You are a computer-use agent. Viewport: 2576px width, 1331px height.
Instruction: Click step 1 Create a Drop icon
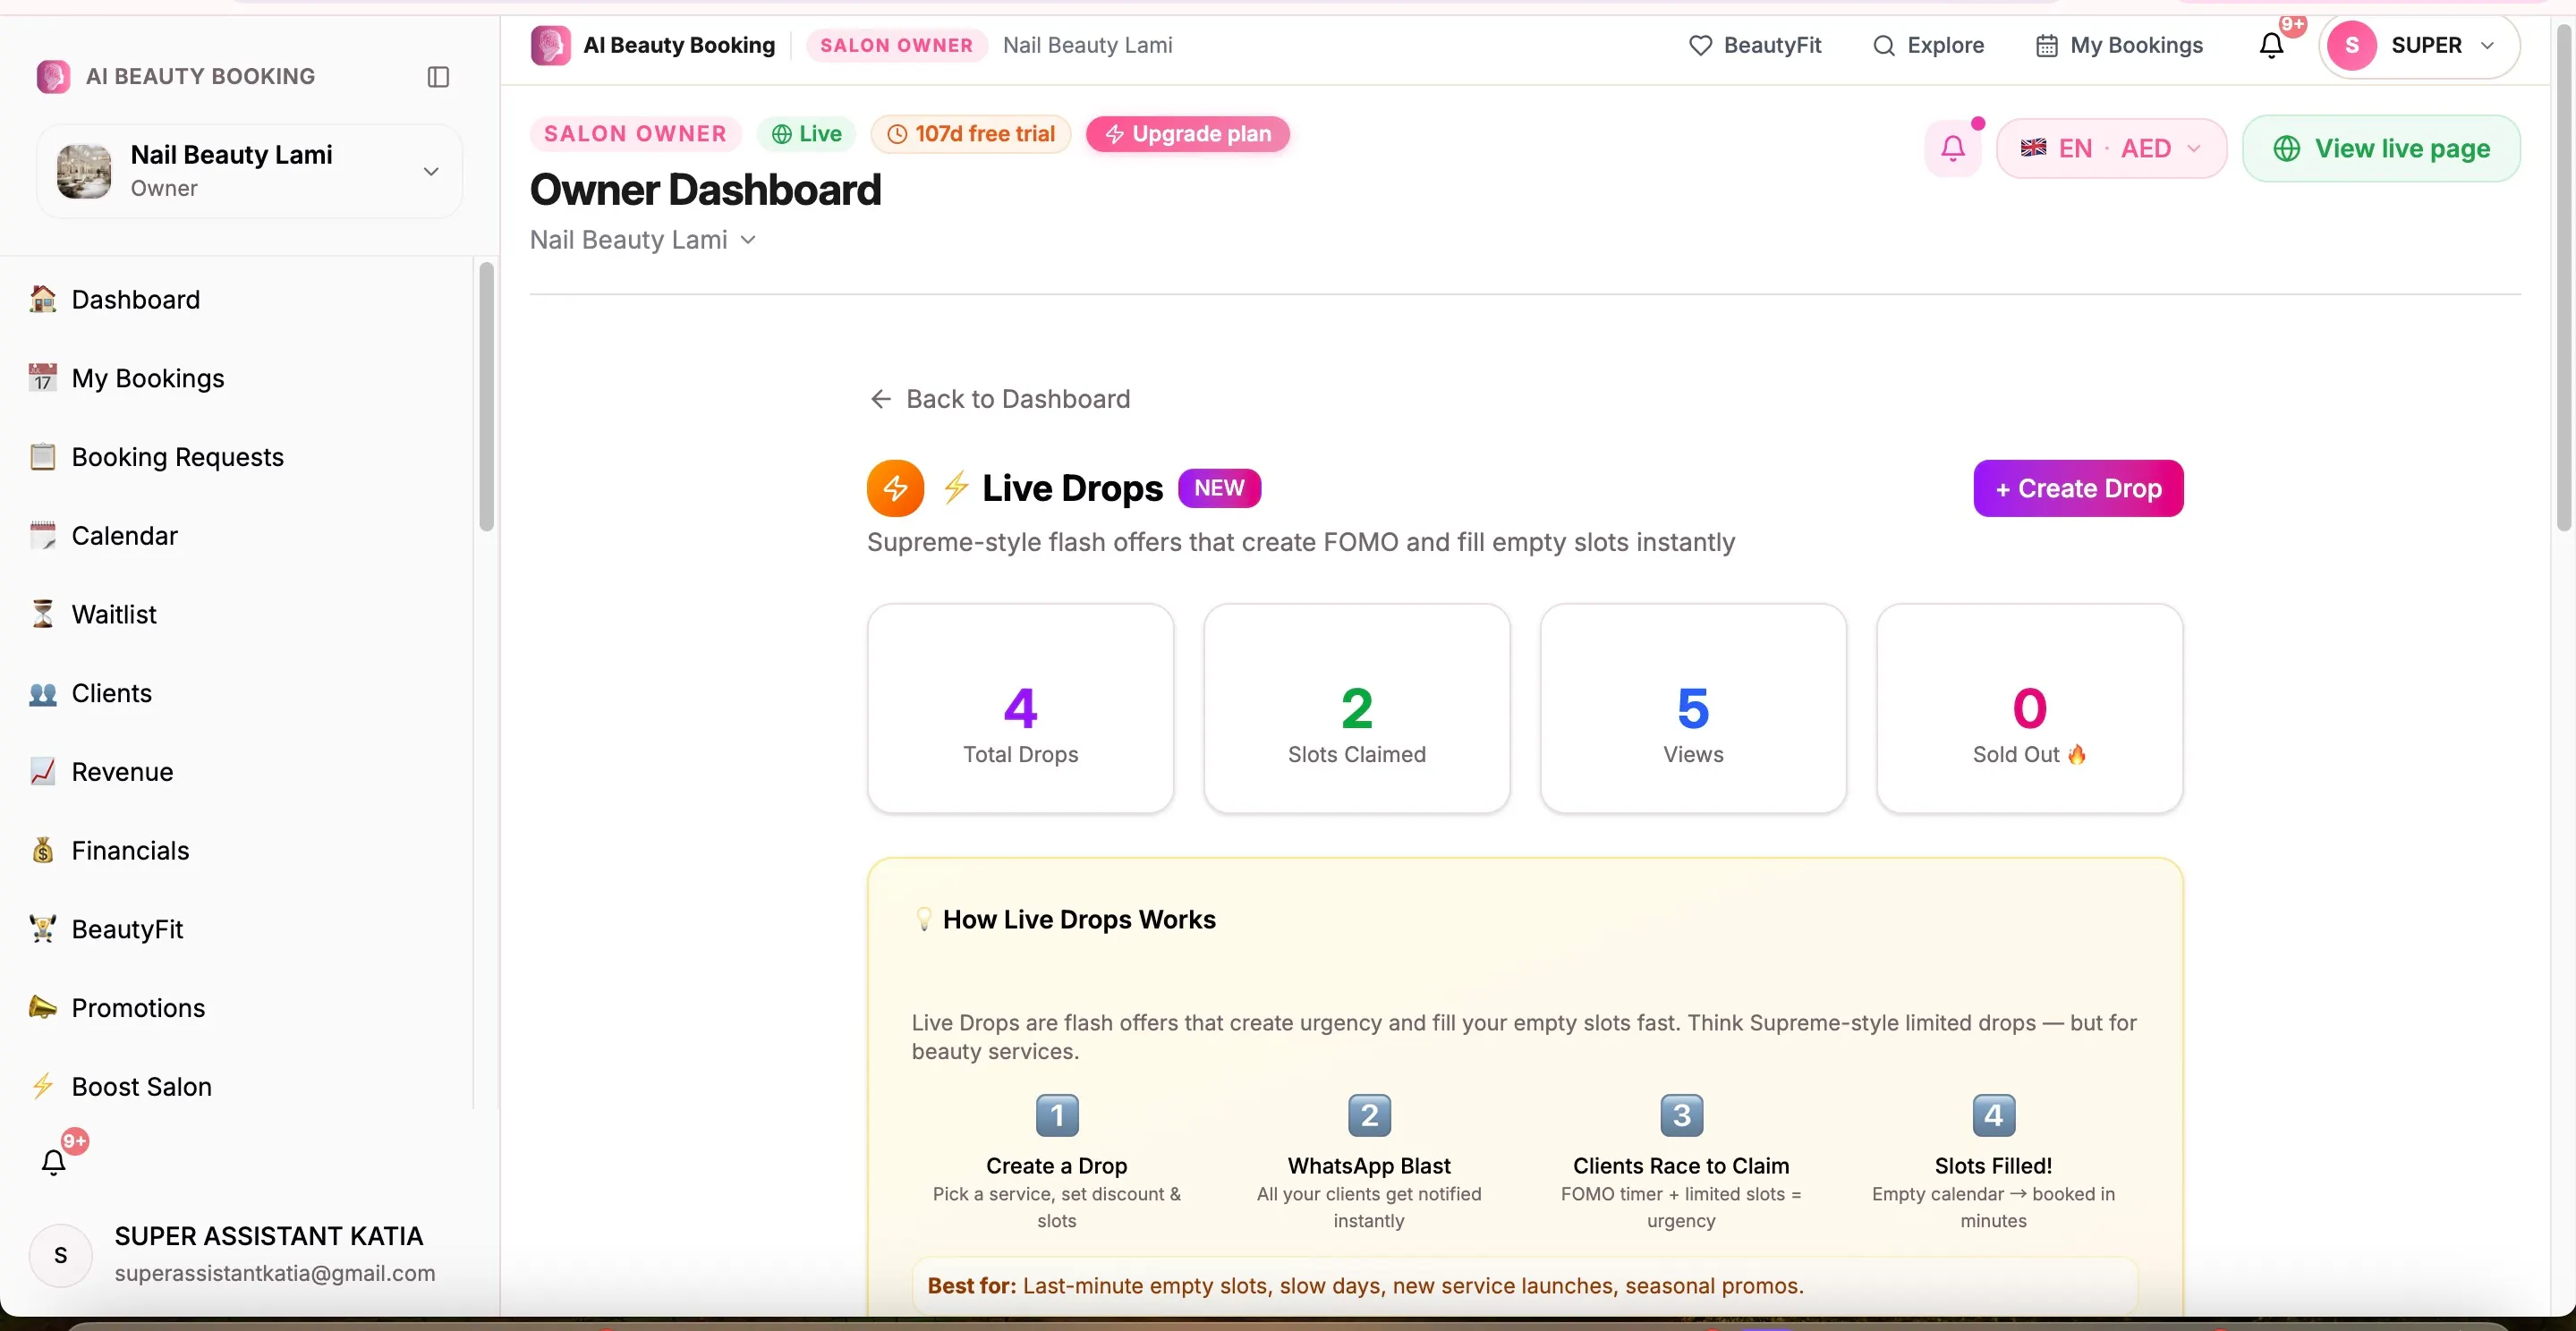click(1057, 1115)
